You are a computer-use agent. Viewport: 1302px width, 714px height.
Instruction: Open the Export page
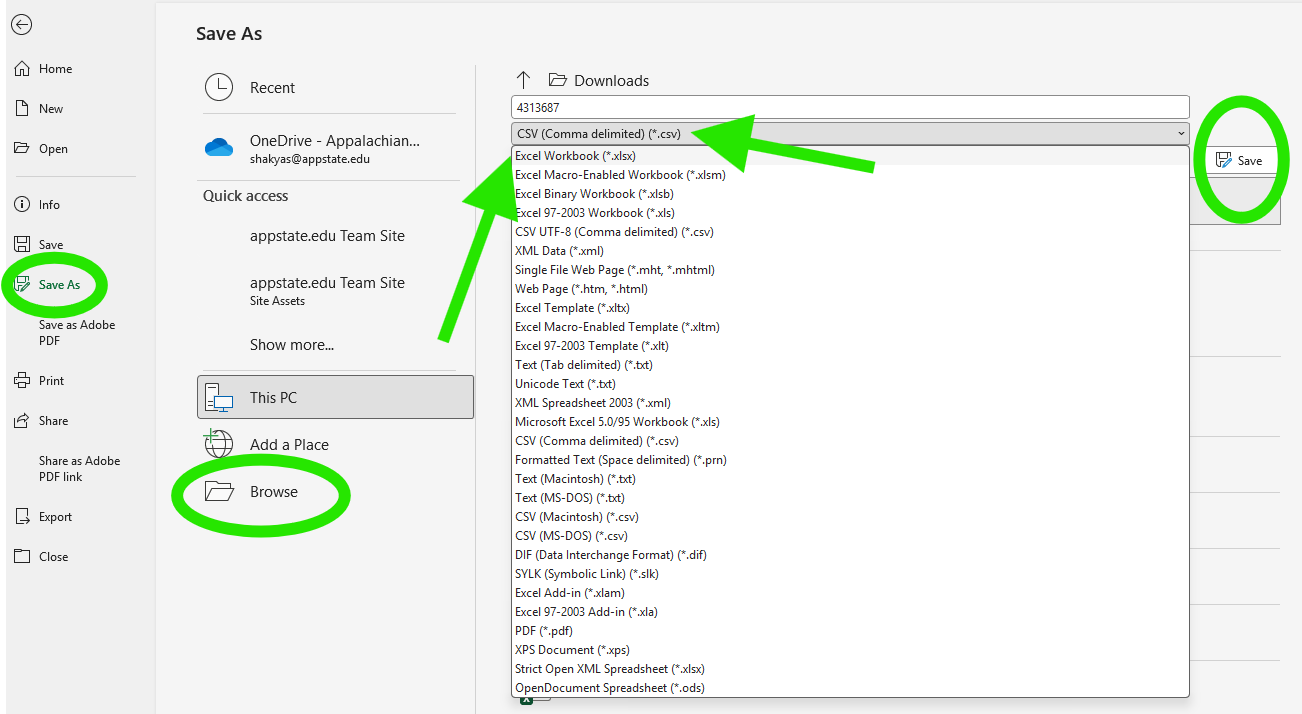pyautogui.click(x=55, y=517)
